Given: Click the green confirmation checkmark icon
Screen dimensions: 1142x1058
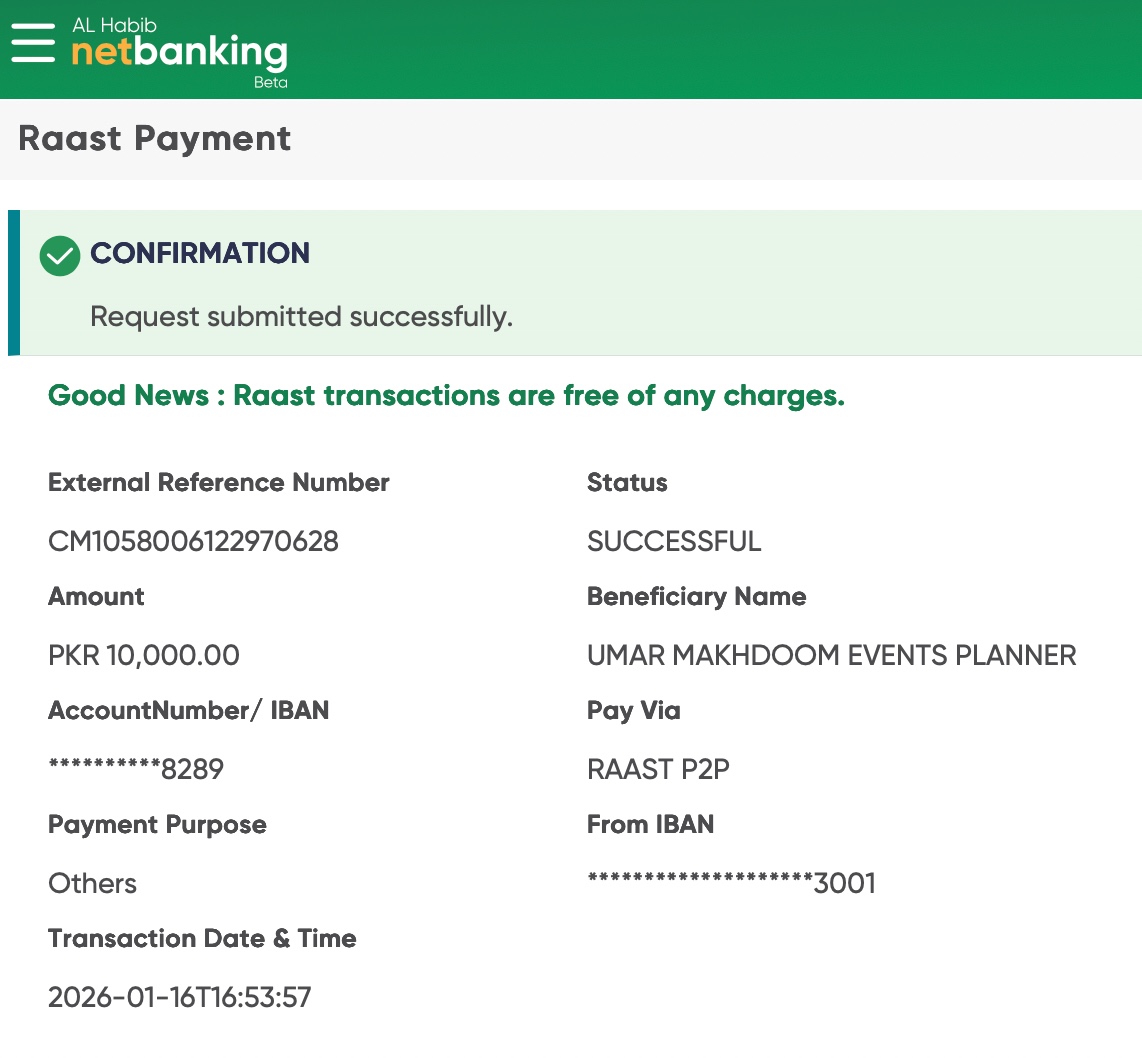Looking at the screenshot, I should (x=60, y=256).
